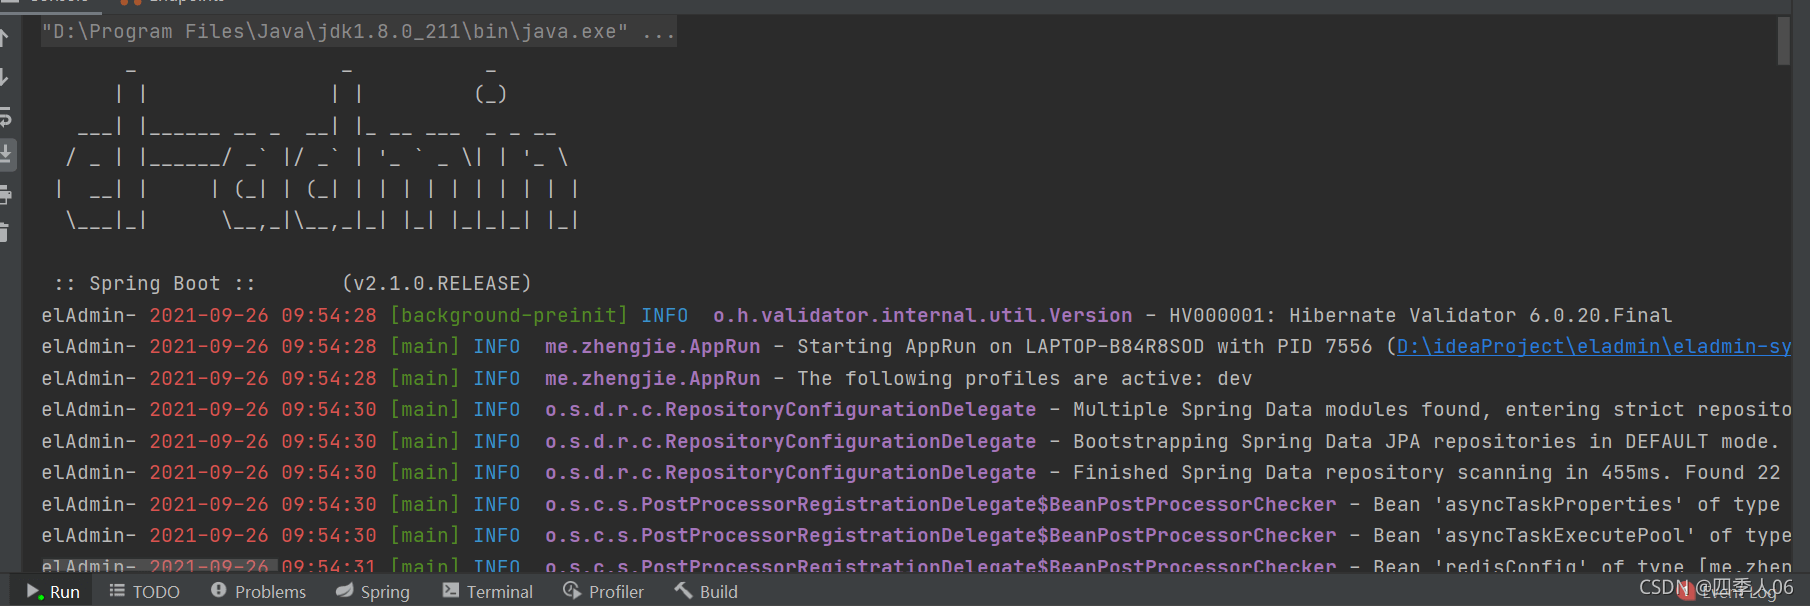Screen dimensions: 1810x606
Task: Toggle scroll to end of console
Action: (5, 154)
